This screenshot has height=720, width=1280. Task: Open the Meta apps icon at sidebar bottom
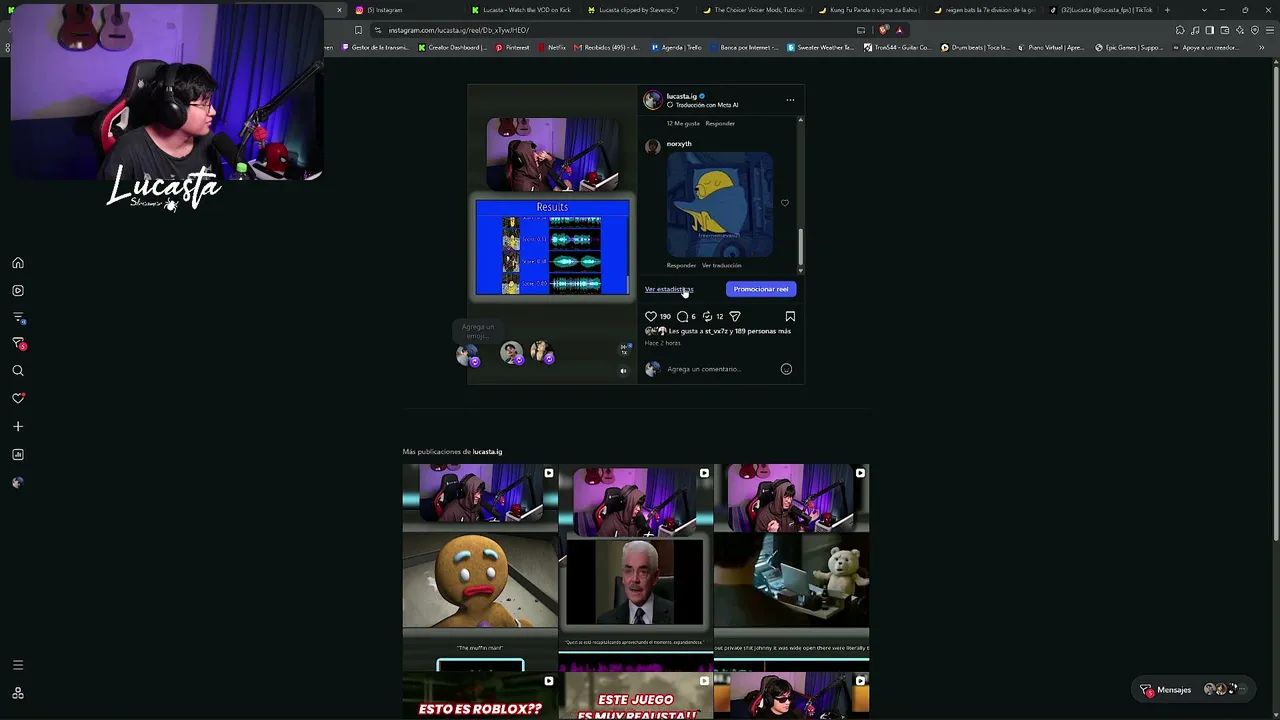coord(18,693)
